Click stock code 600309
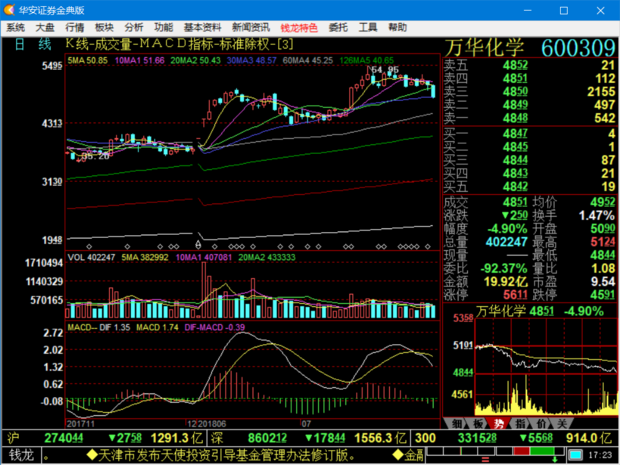The image size is (620, 465). (x=578, y=48)
